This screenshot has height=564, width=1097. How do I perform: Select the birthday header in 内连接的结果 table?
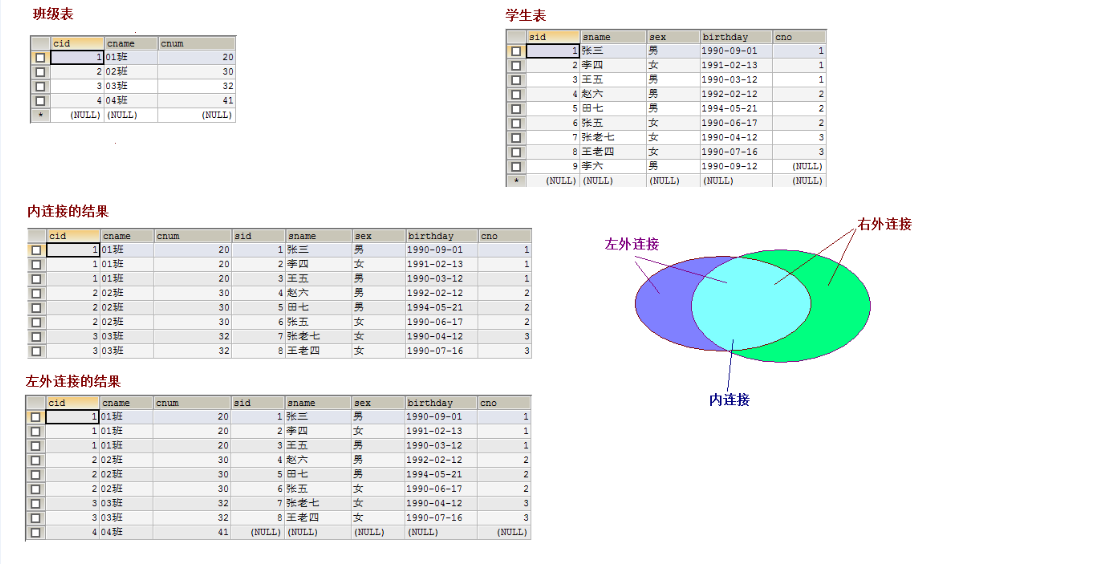tap(441, 236)
